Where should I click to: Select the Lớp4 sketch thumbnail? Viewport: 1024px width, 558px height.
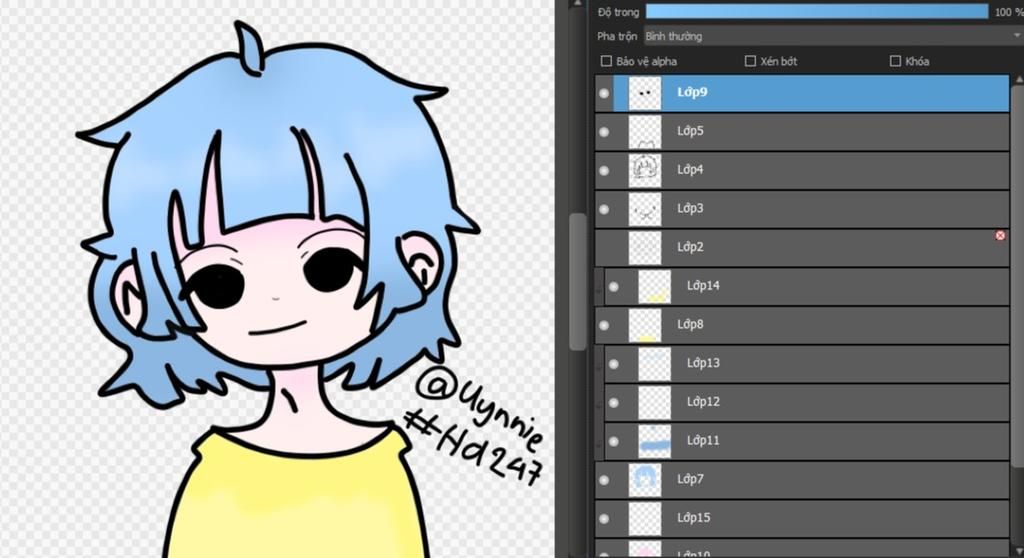[x=645, y=170]
